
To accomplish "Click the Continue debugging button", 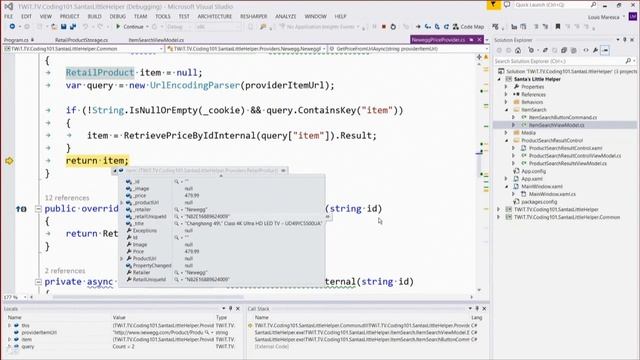I will point(129,27).
